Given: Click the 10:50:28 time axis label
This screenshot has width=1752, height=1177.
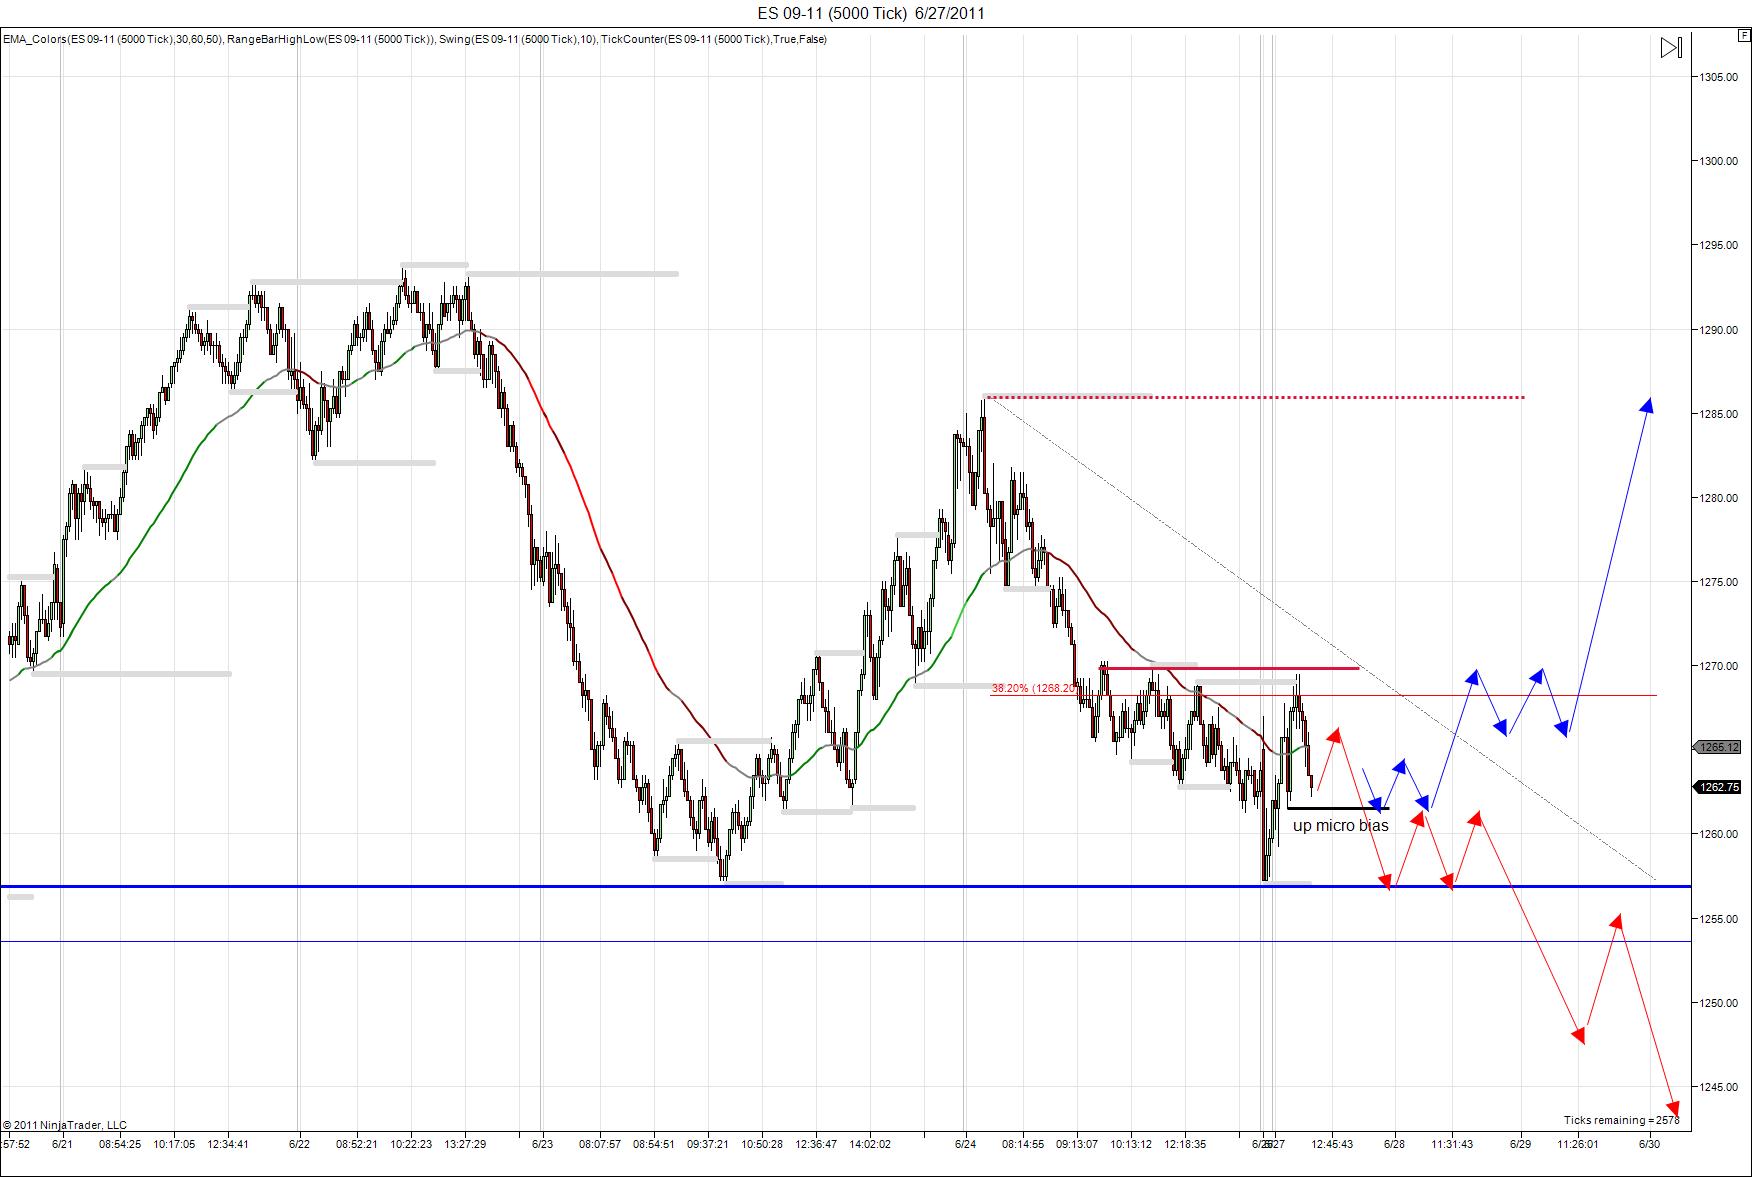Looking at the screenshot, I should coord(762,1144).
